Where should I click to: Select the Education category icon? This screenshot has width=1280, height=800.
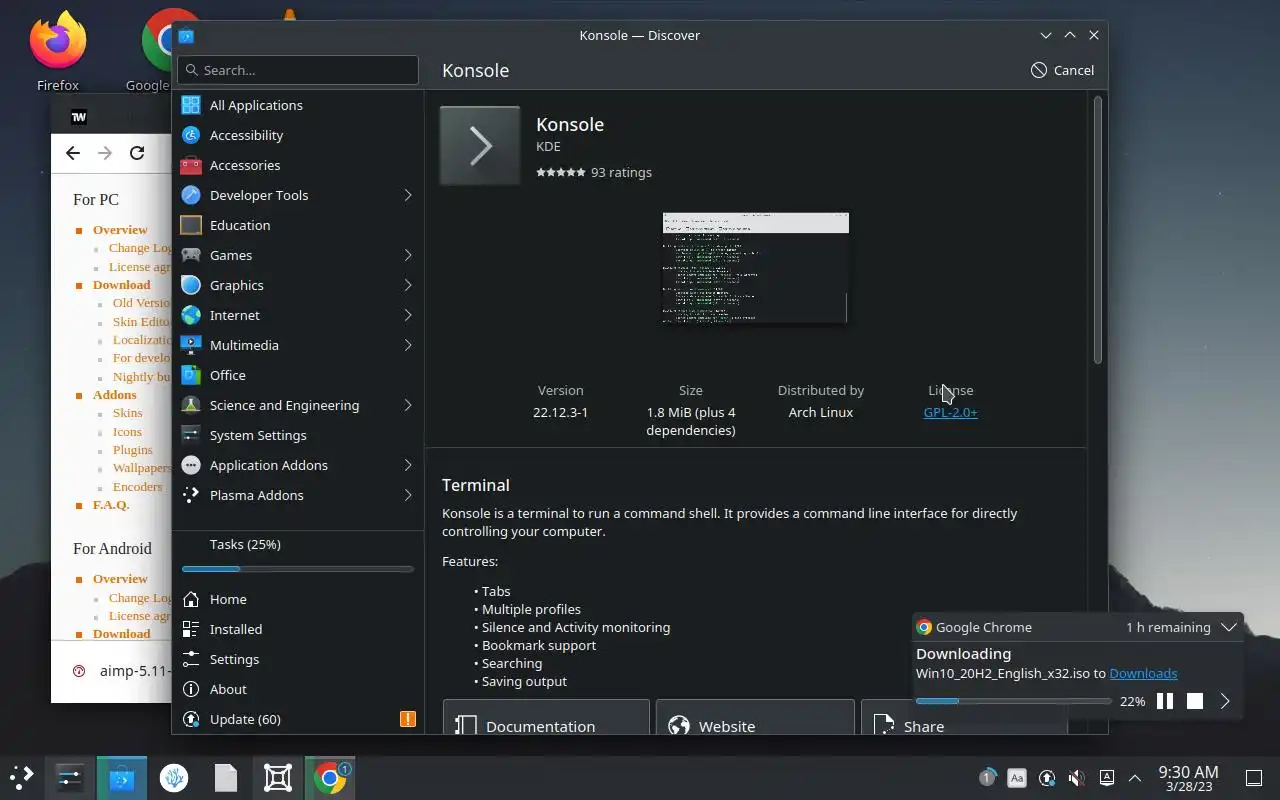tap(191, 225)
